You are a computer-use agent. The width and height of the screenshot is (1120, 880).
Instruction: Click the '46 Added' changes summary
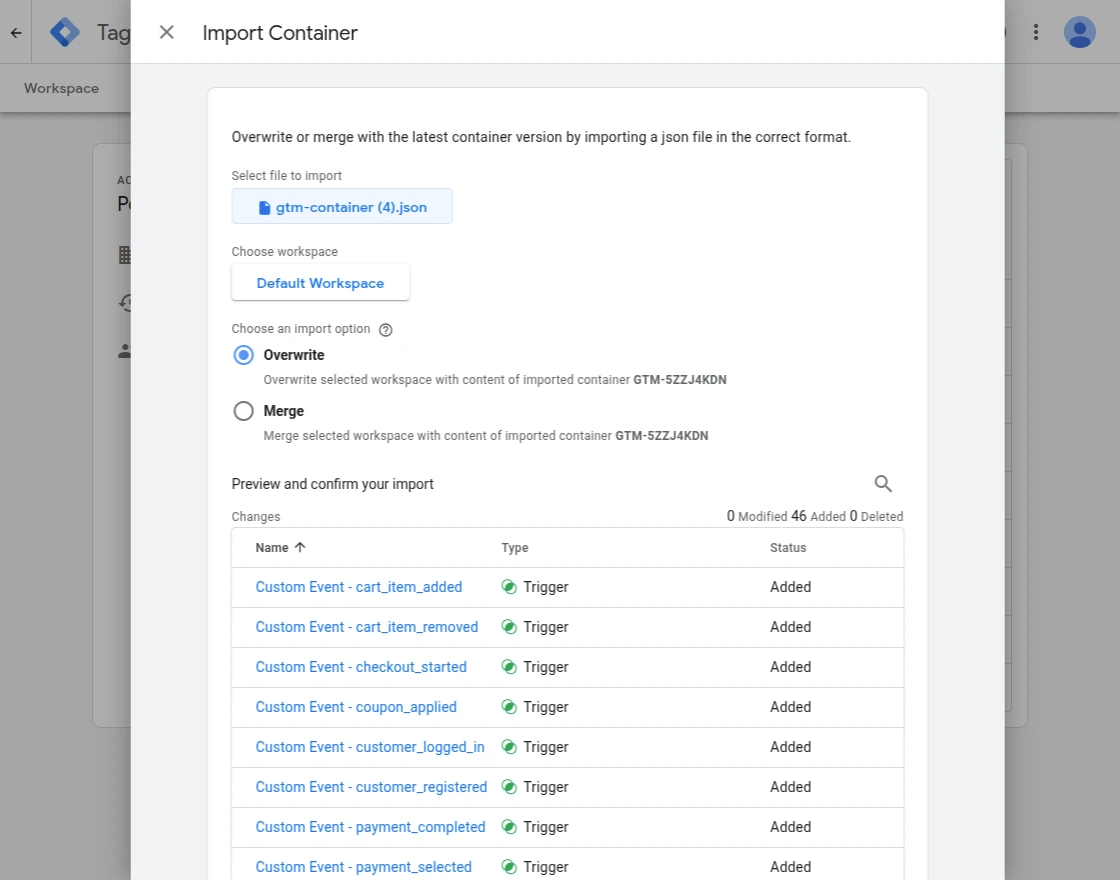(819, 516)
